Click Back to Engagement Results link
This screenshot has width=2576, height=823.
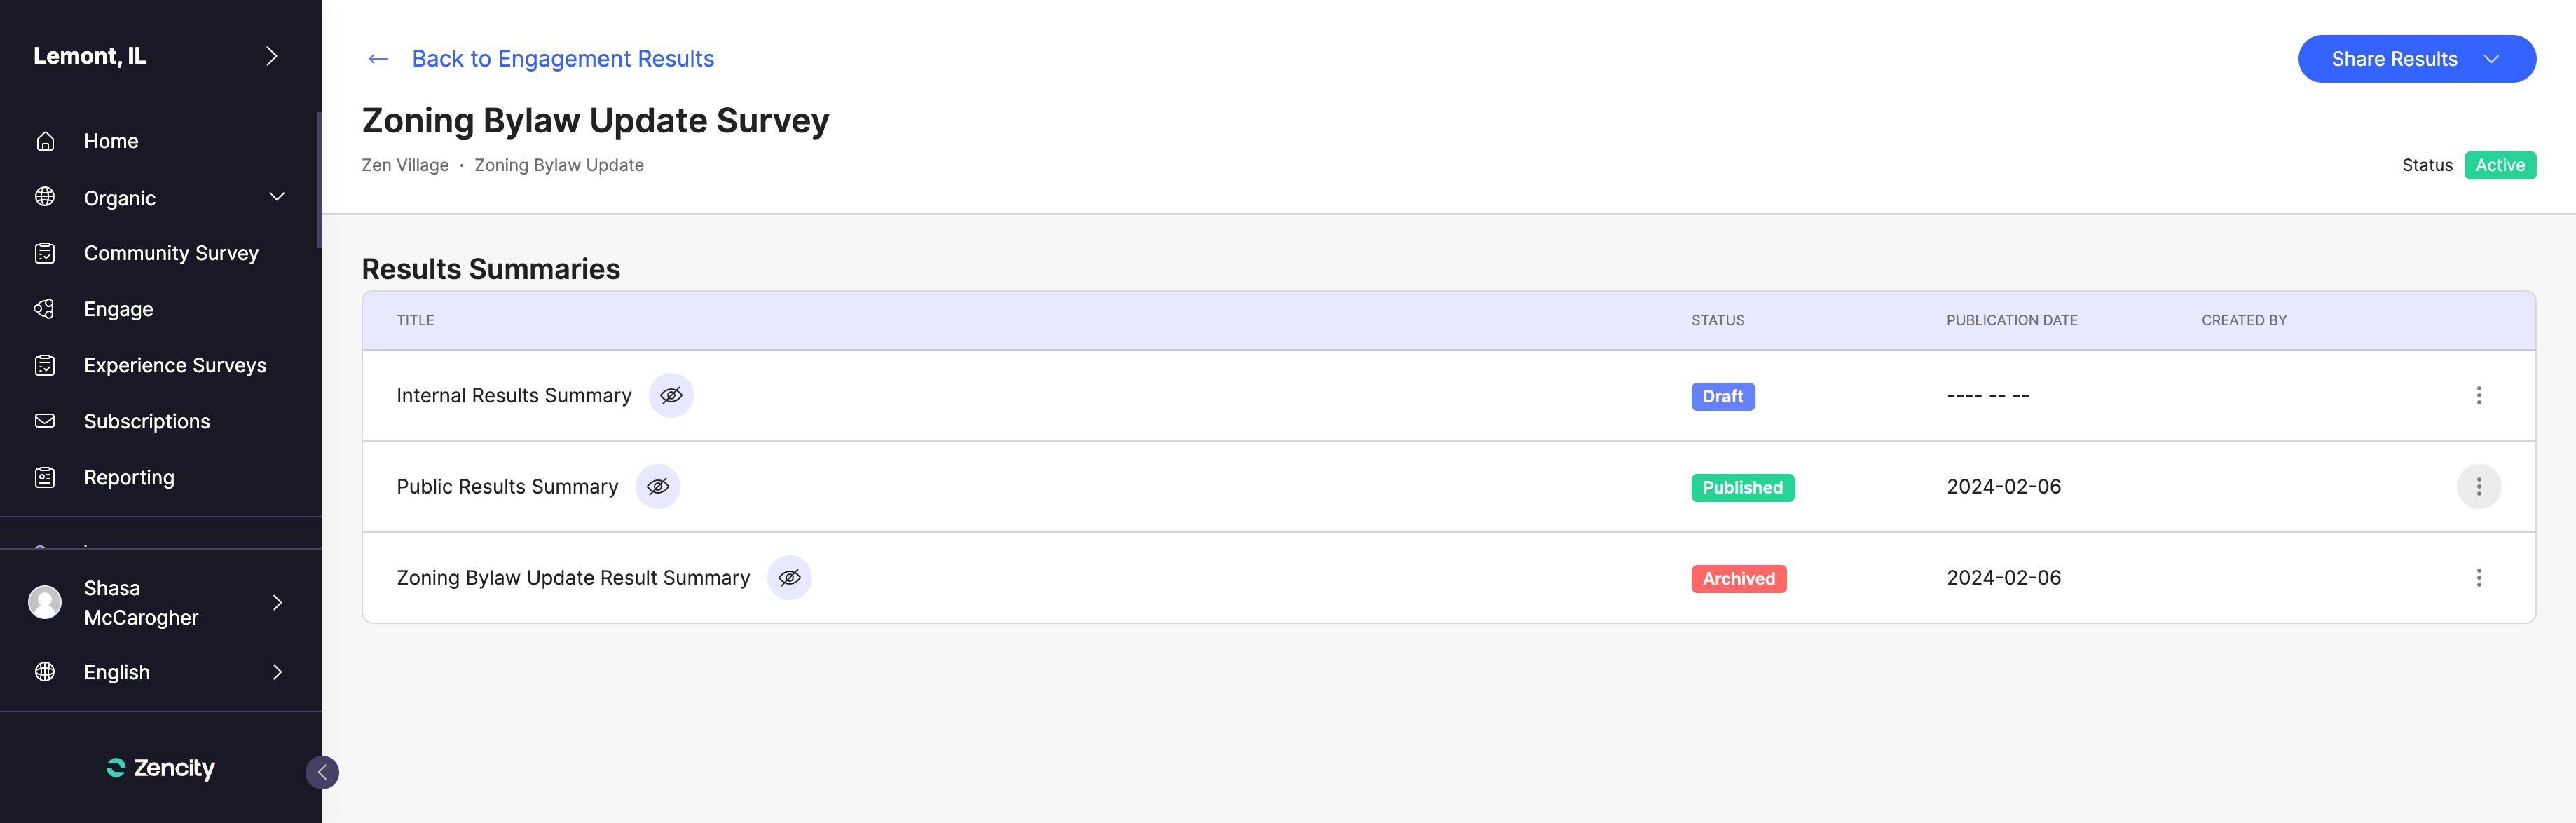[562, 58]
